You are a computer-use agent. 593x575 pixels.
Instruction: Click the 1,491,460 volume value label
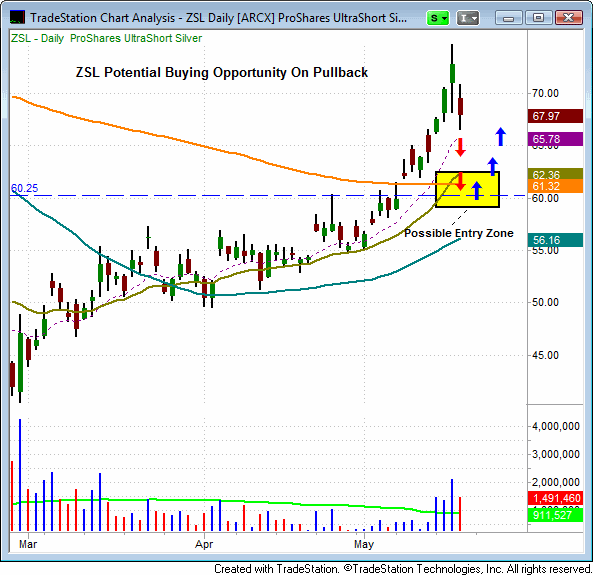coord(555,498)
